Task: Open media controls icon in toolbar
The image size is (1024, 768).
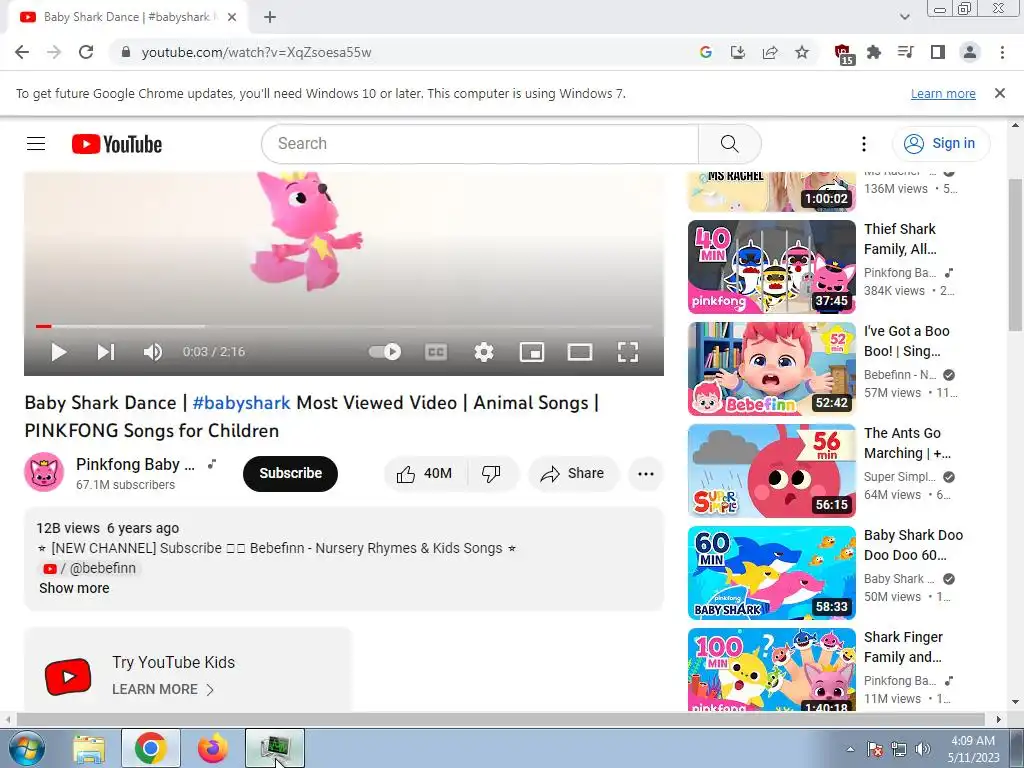Action: coord(906,52)
